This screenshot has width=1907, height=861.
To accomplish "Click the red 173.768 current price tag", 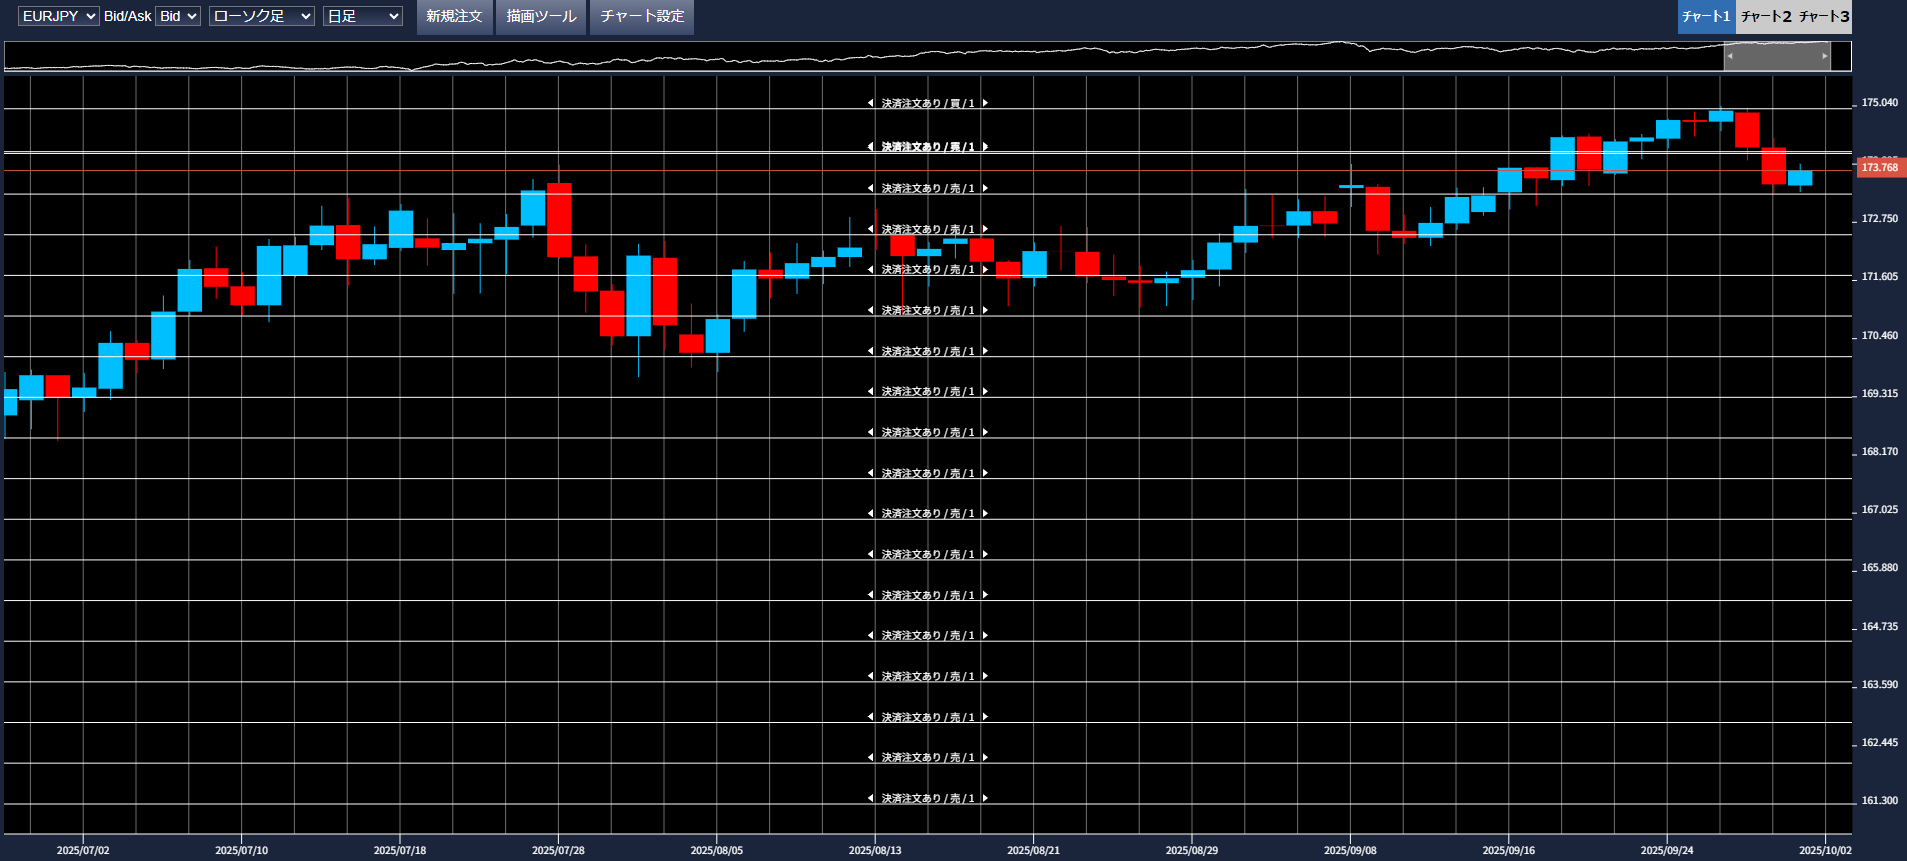I will pyautogui.click(x=1880, y=167).
